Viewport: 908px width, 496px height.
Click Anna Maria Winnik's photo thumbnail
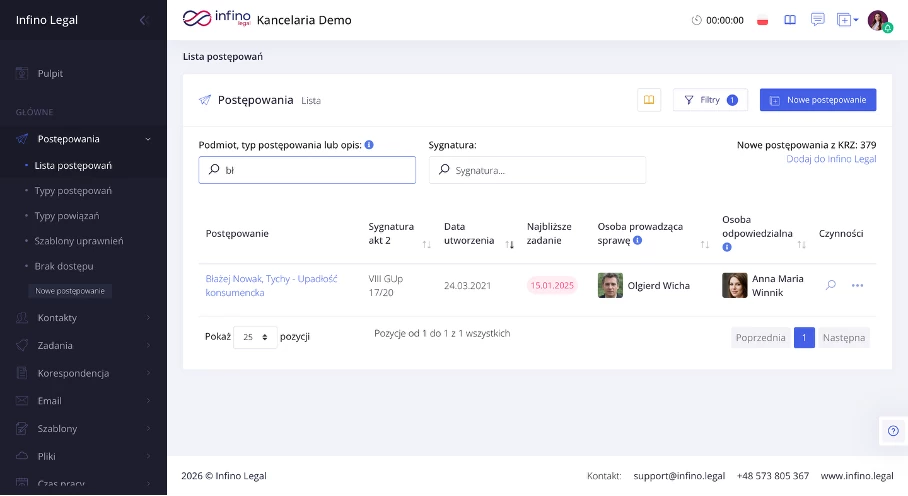[735, 285]
